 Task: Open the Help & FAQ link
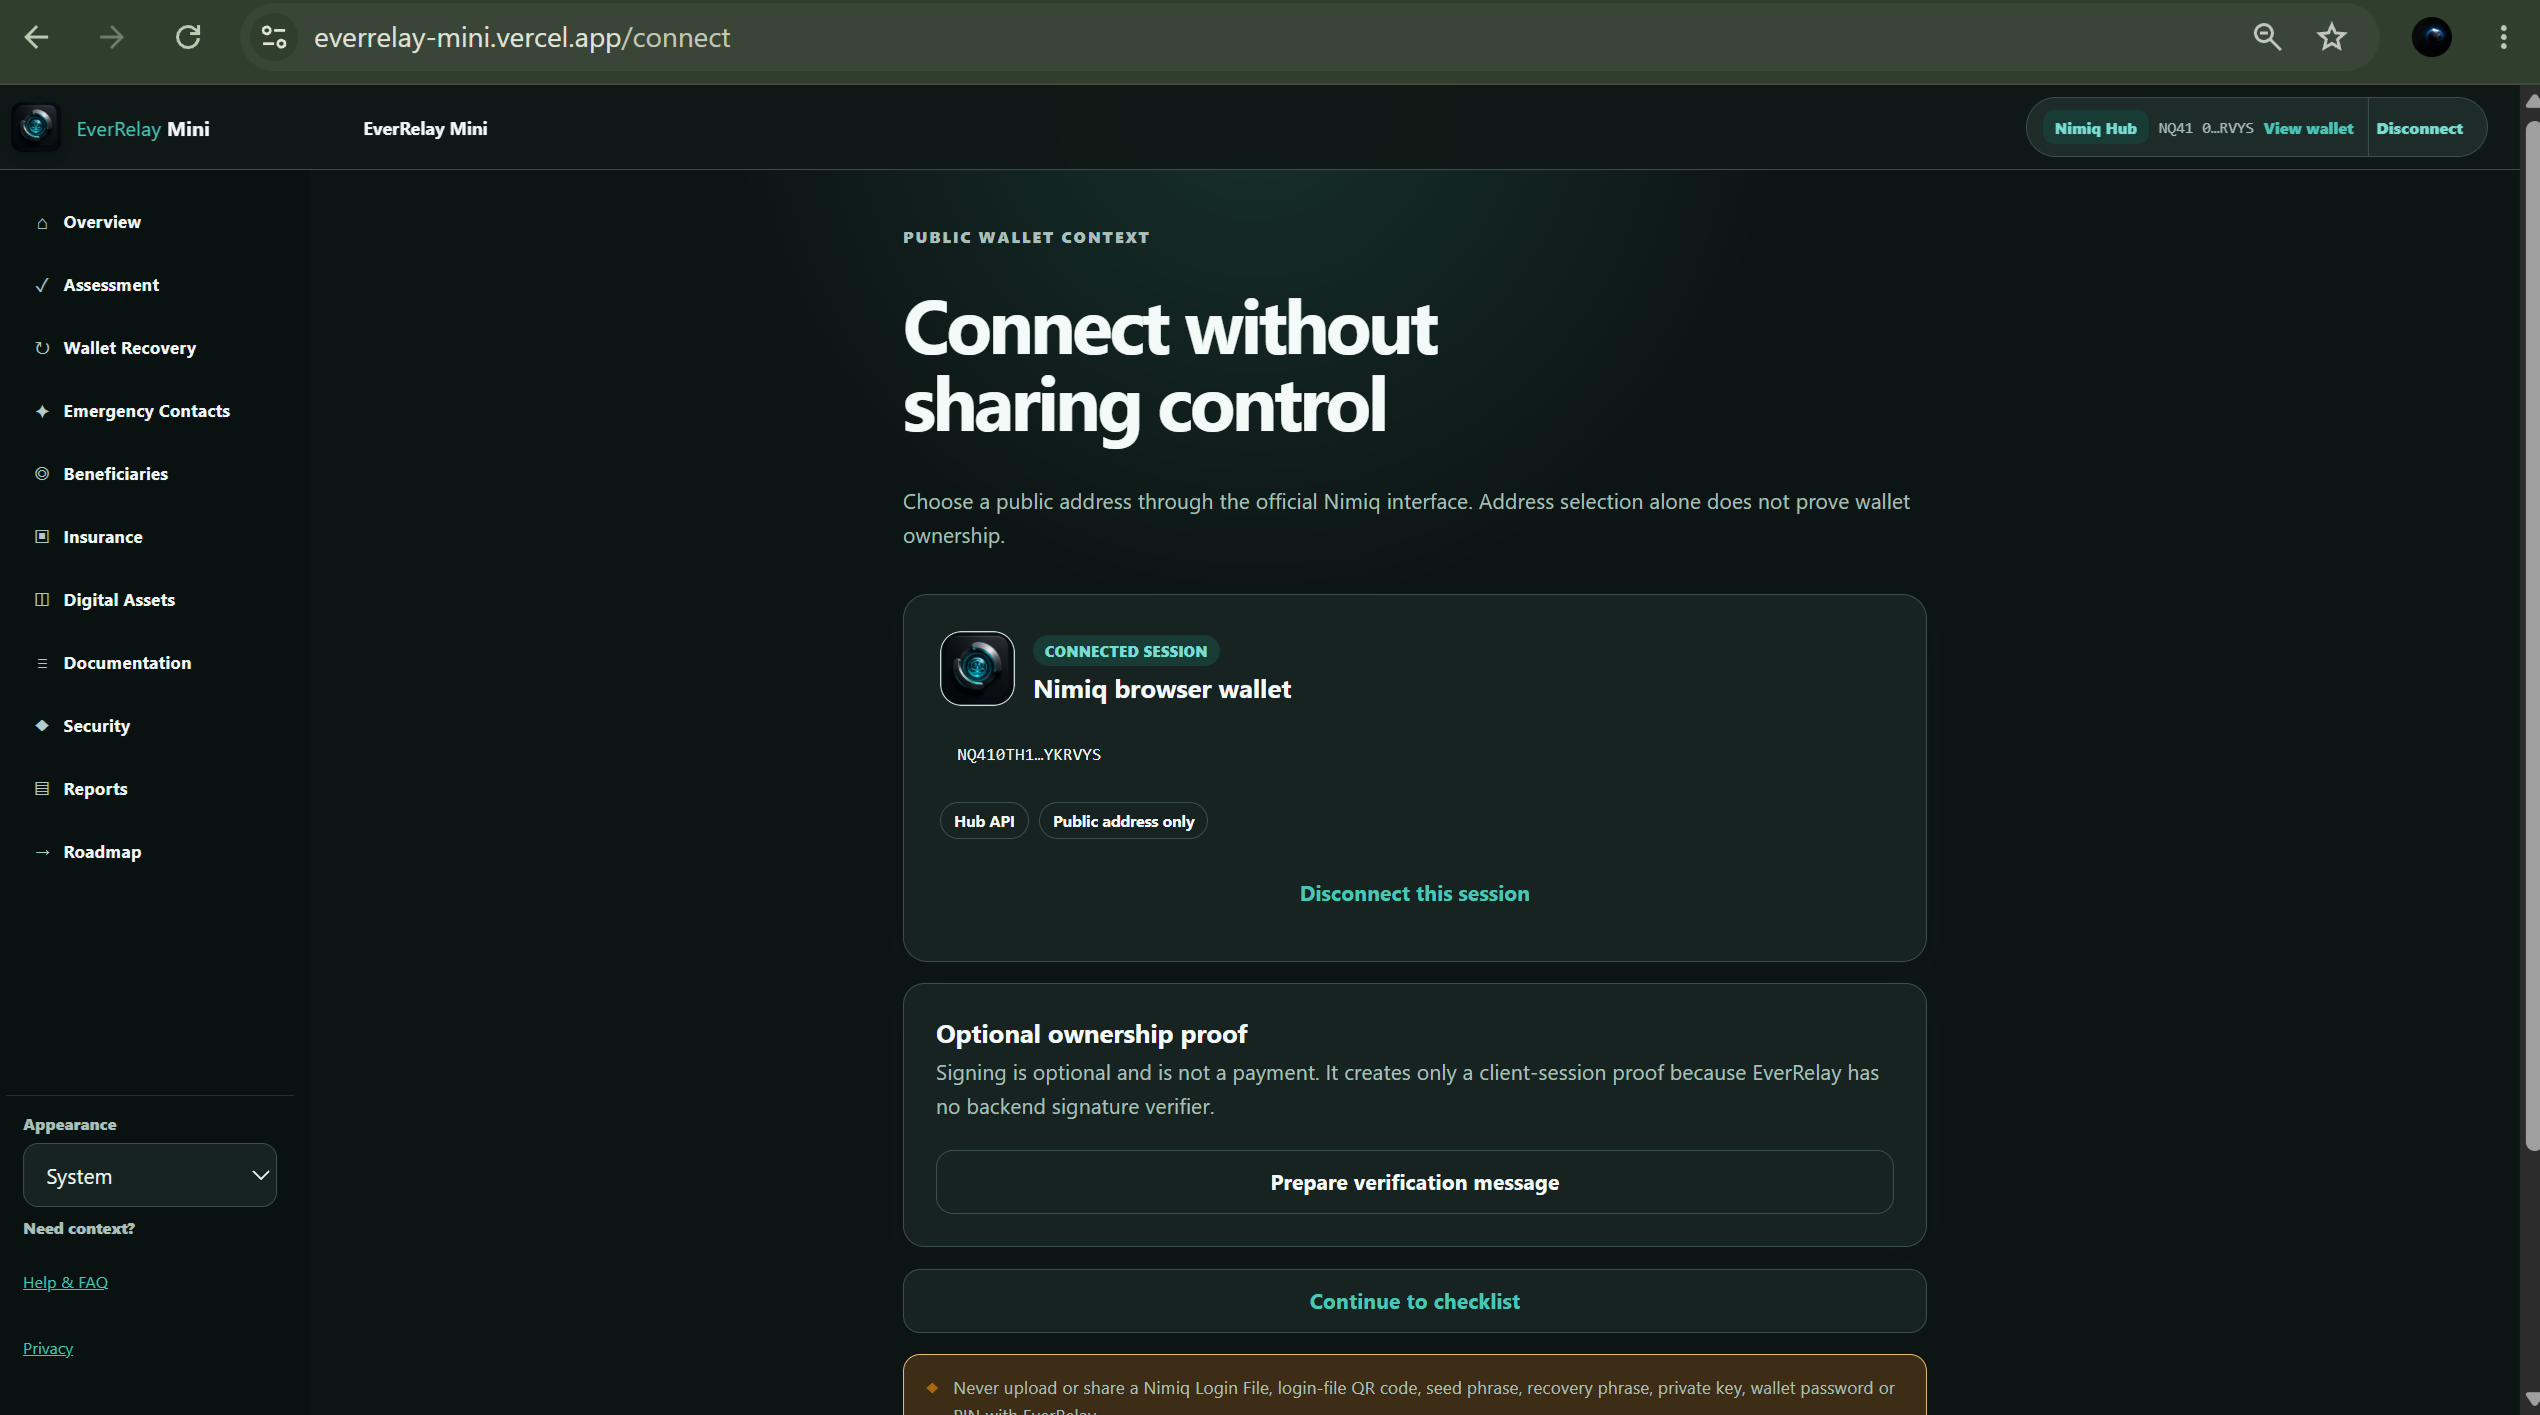coord(65,1282)
